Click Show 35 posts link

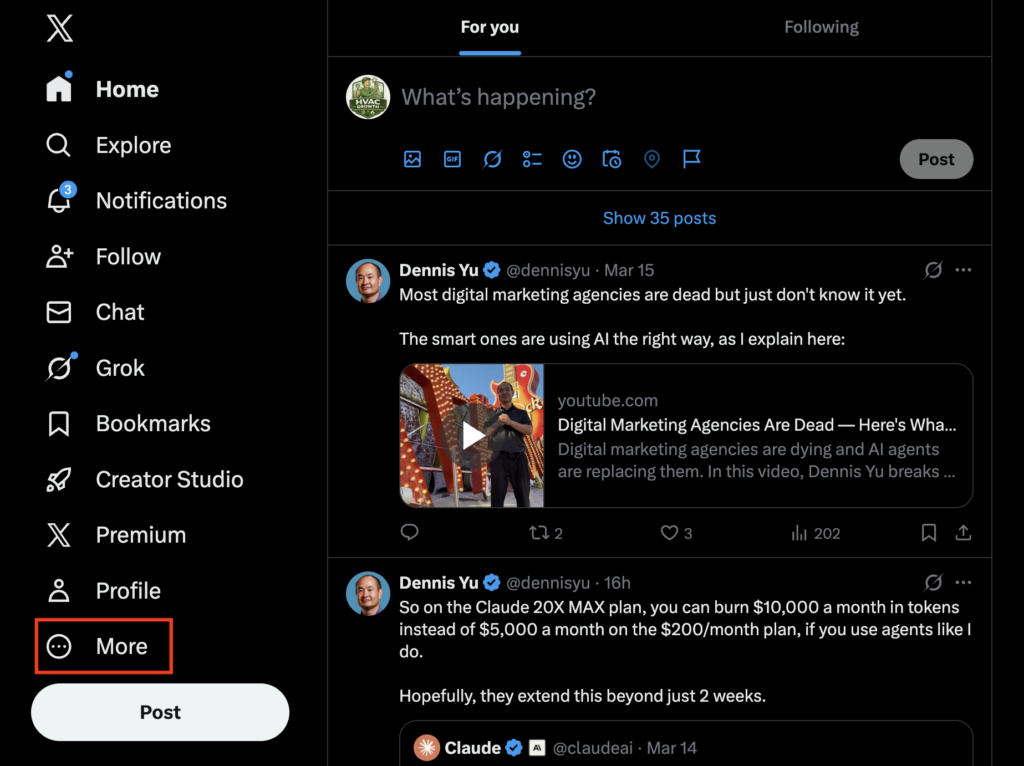pyautogui.click(x=659, y=218)
